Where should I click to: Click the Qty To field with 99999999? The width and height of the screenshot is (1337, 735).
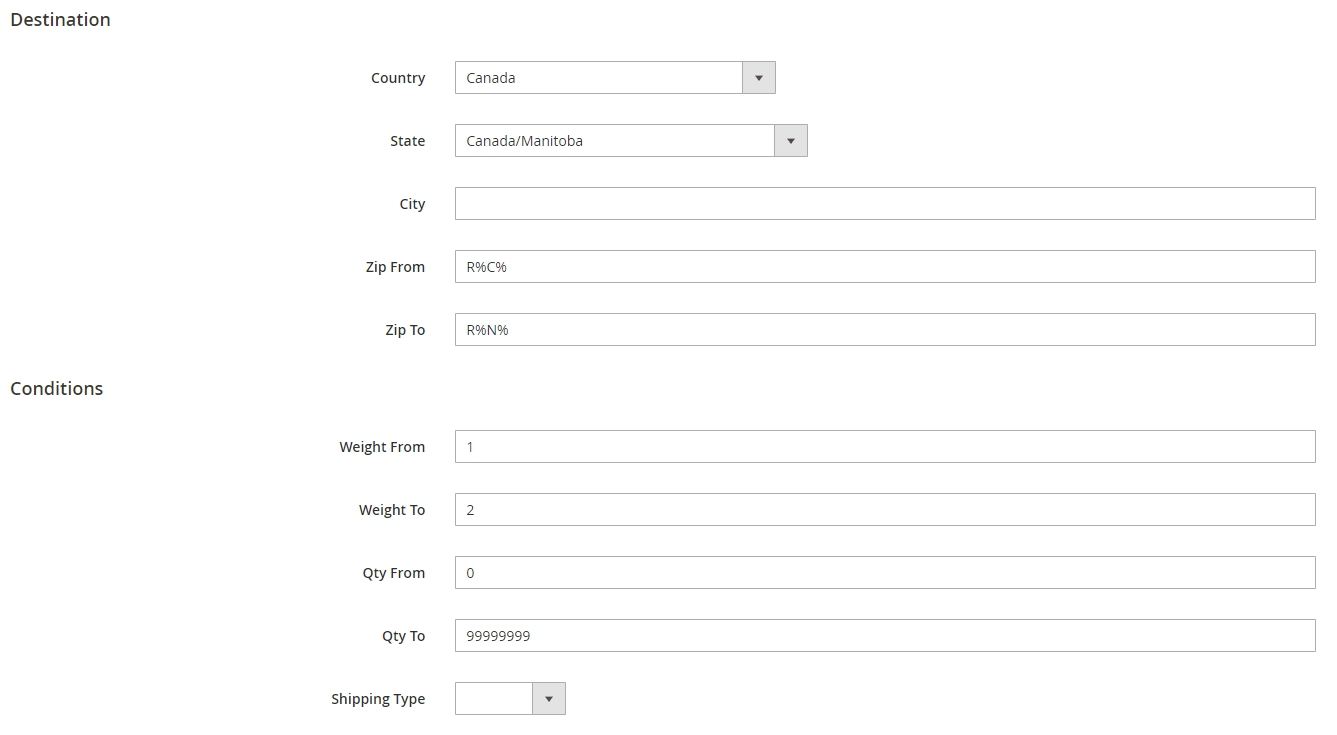tap(884, 636)
